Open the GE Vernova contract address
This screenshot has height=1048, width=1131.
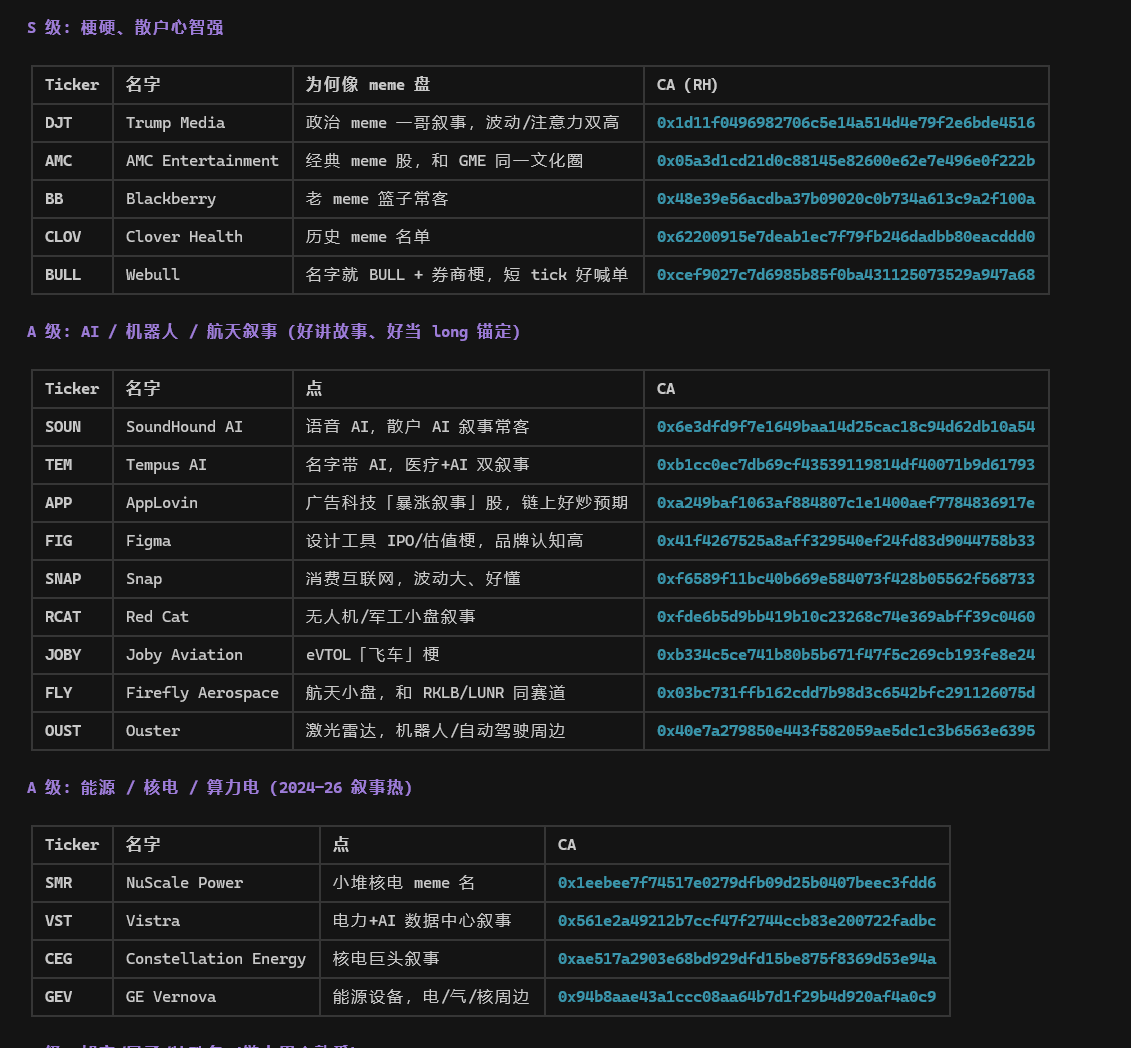coord(747,997)
